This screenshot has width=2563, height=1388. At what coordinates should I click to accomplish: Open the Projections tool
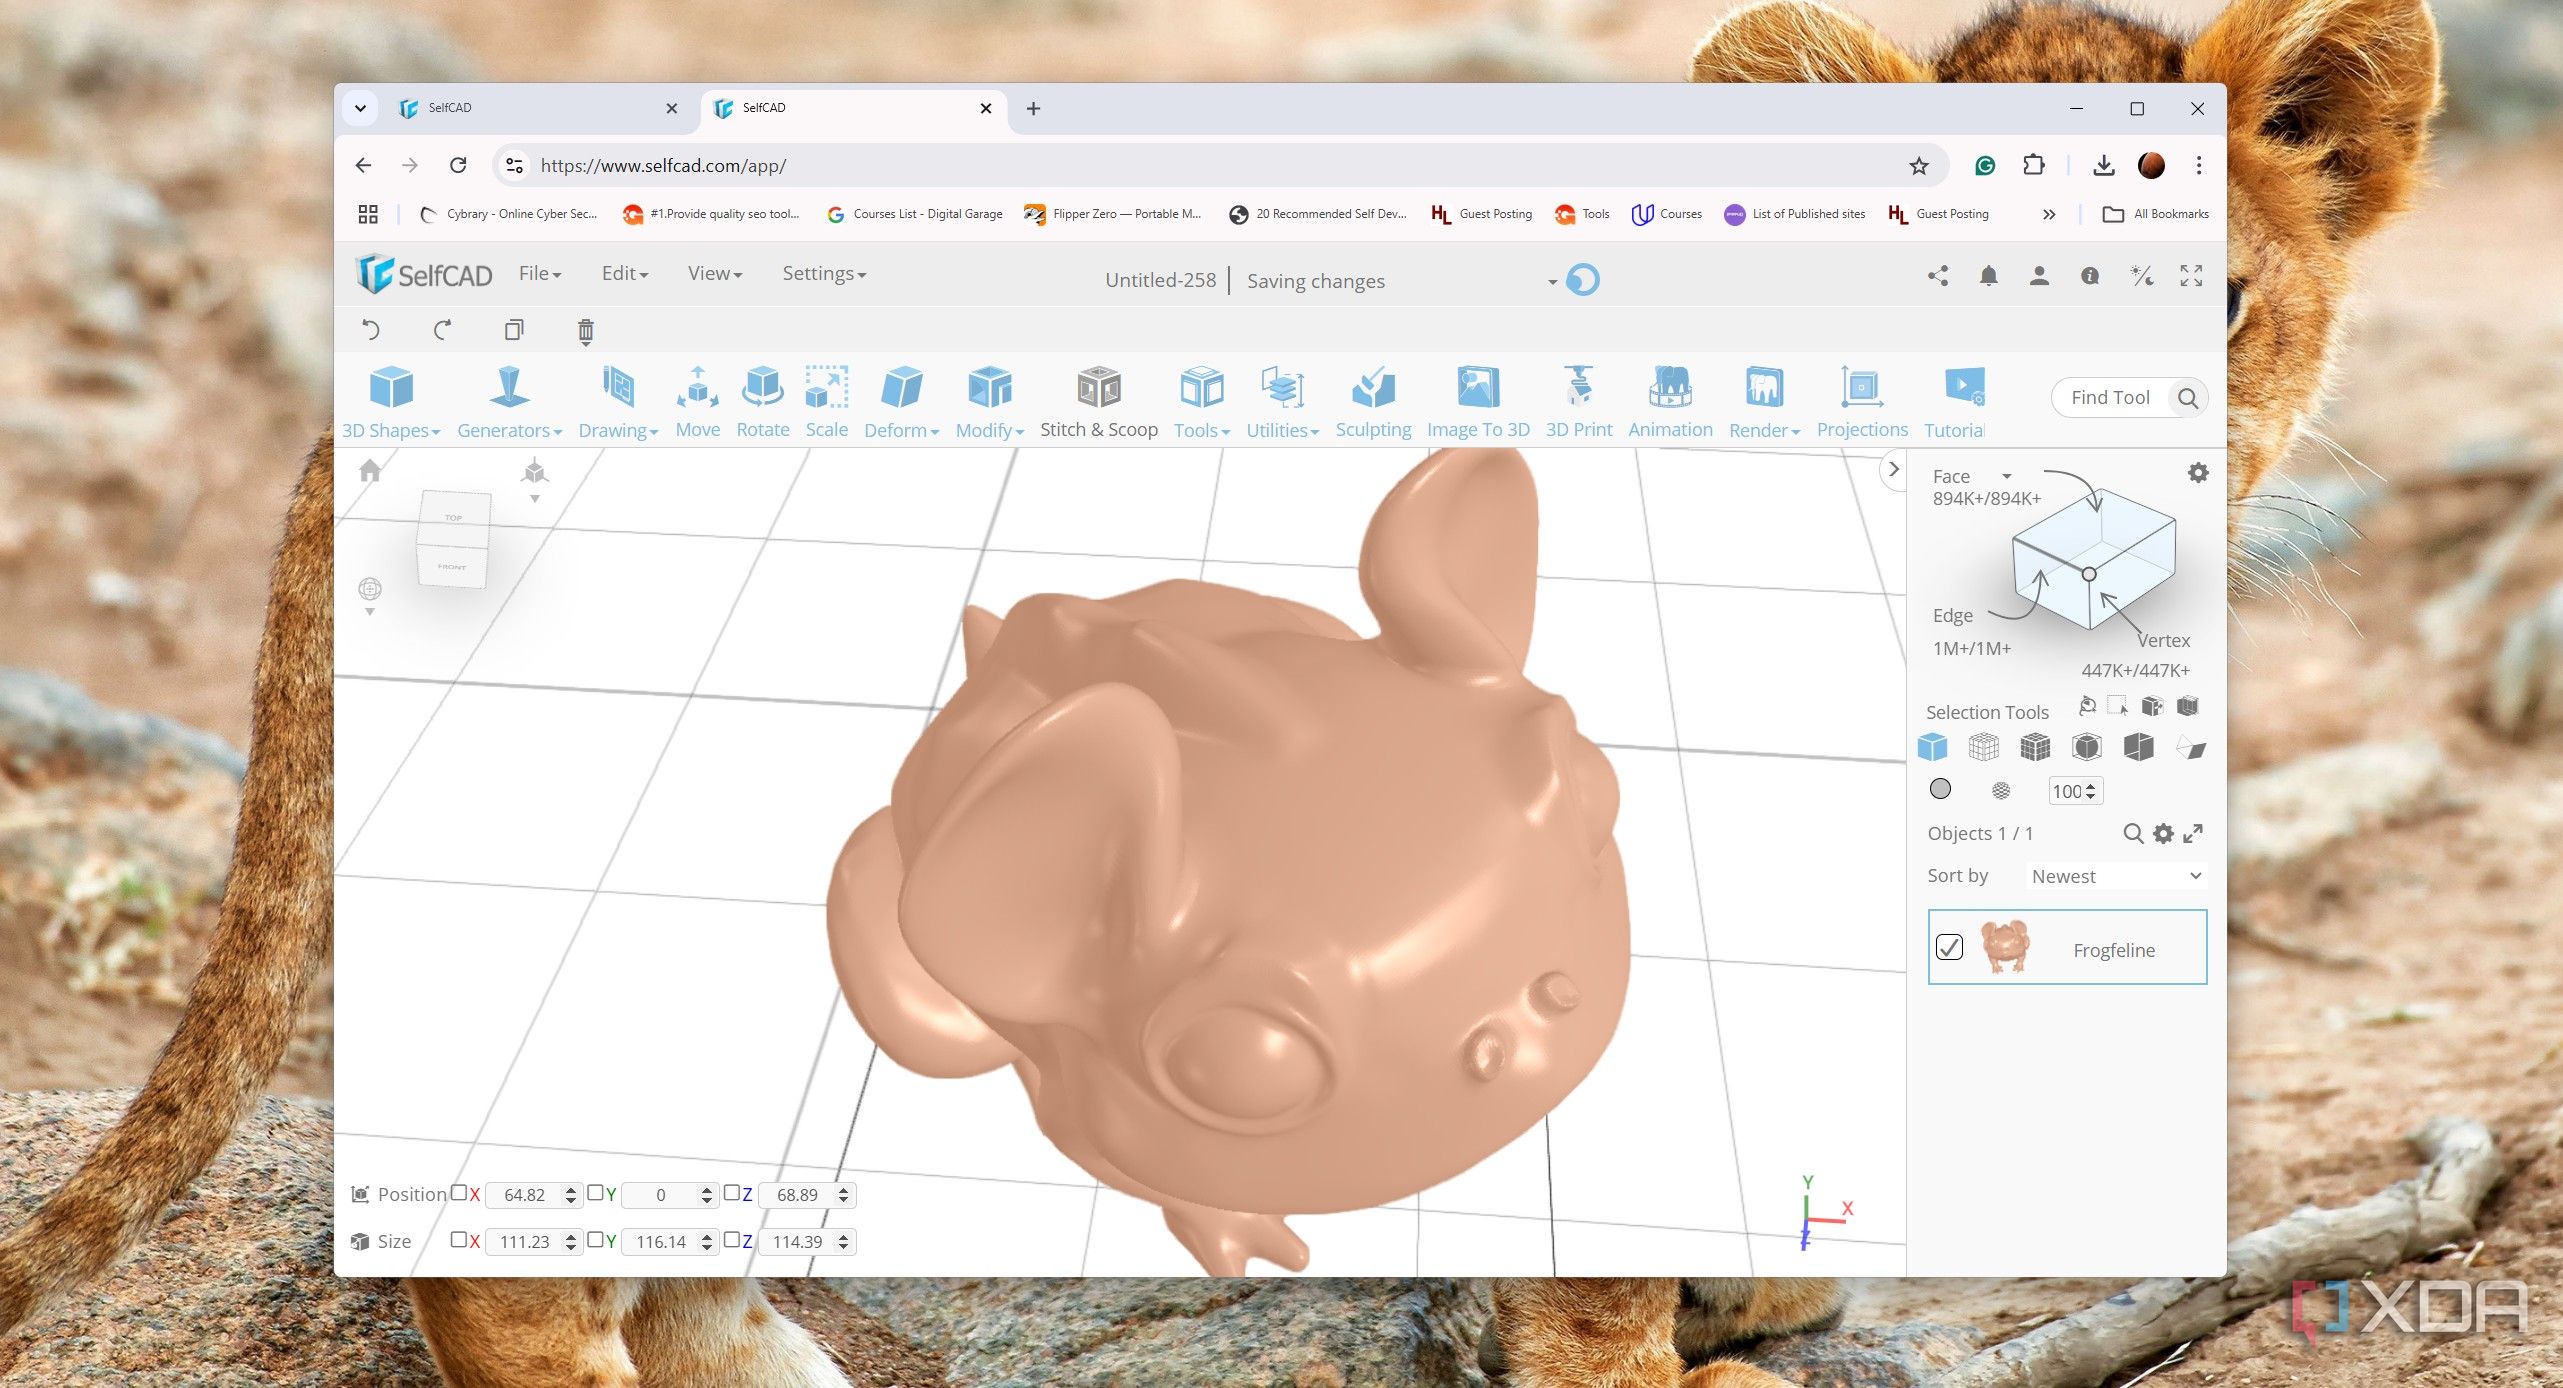(1861, 402)
